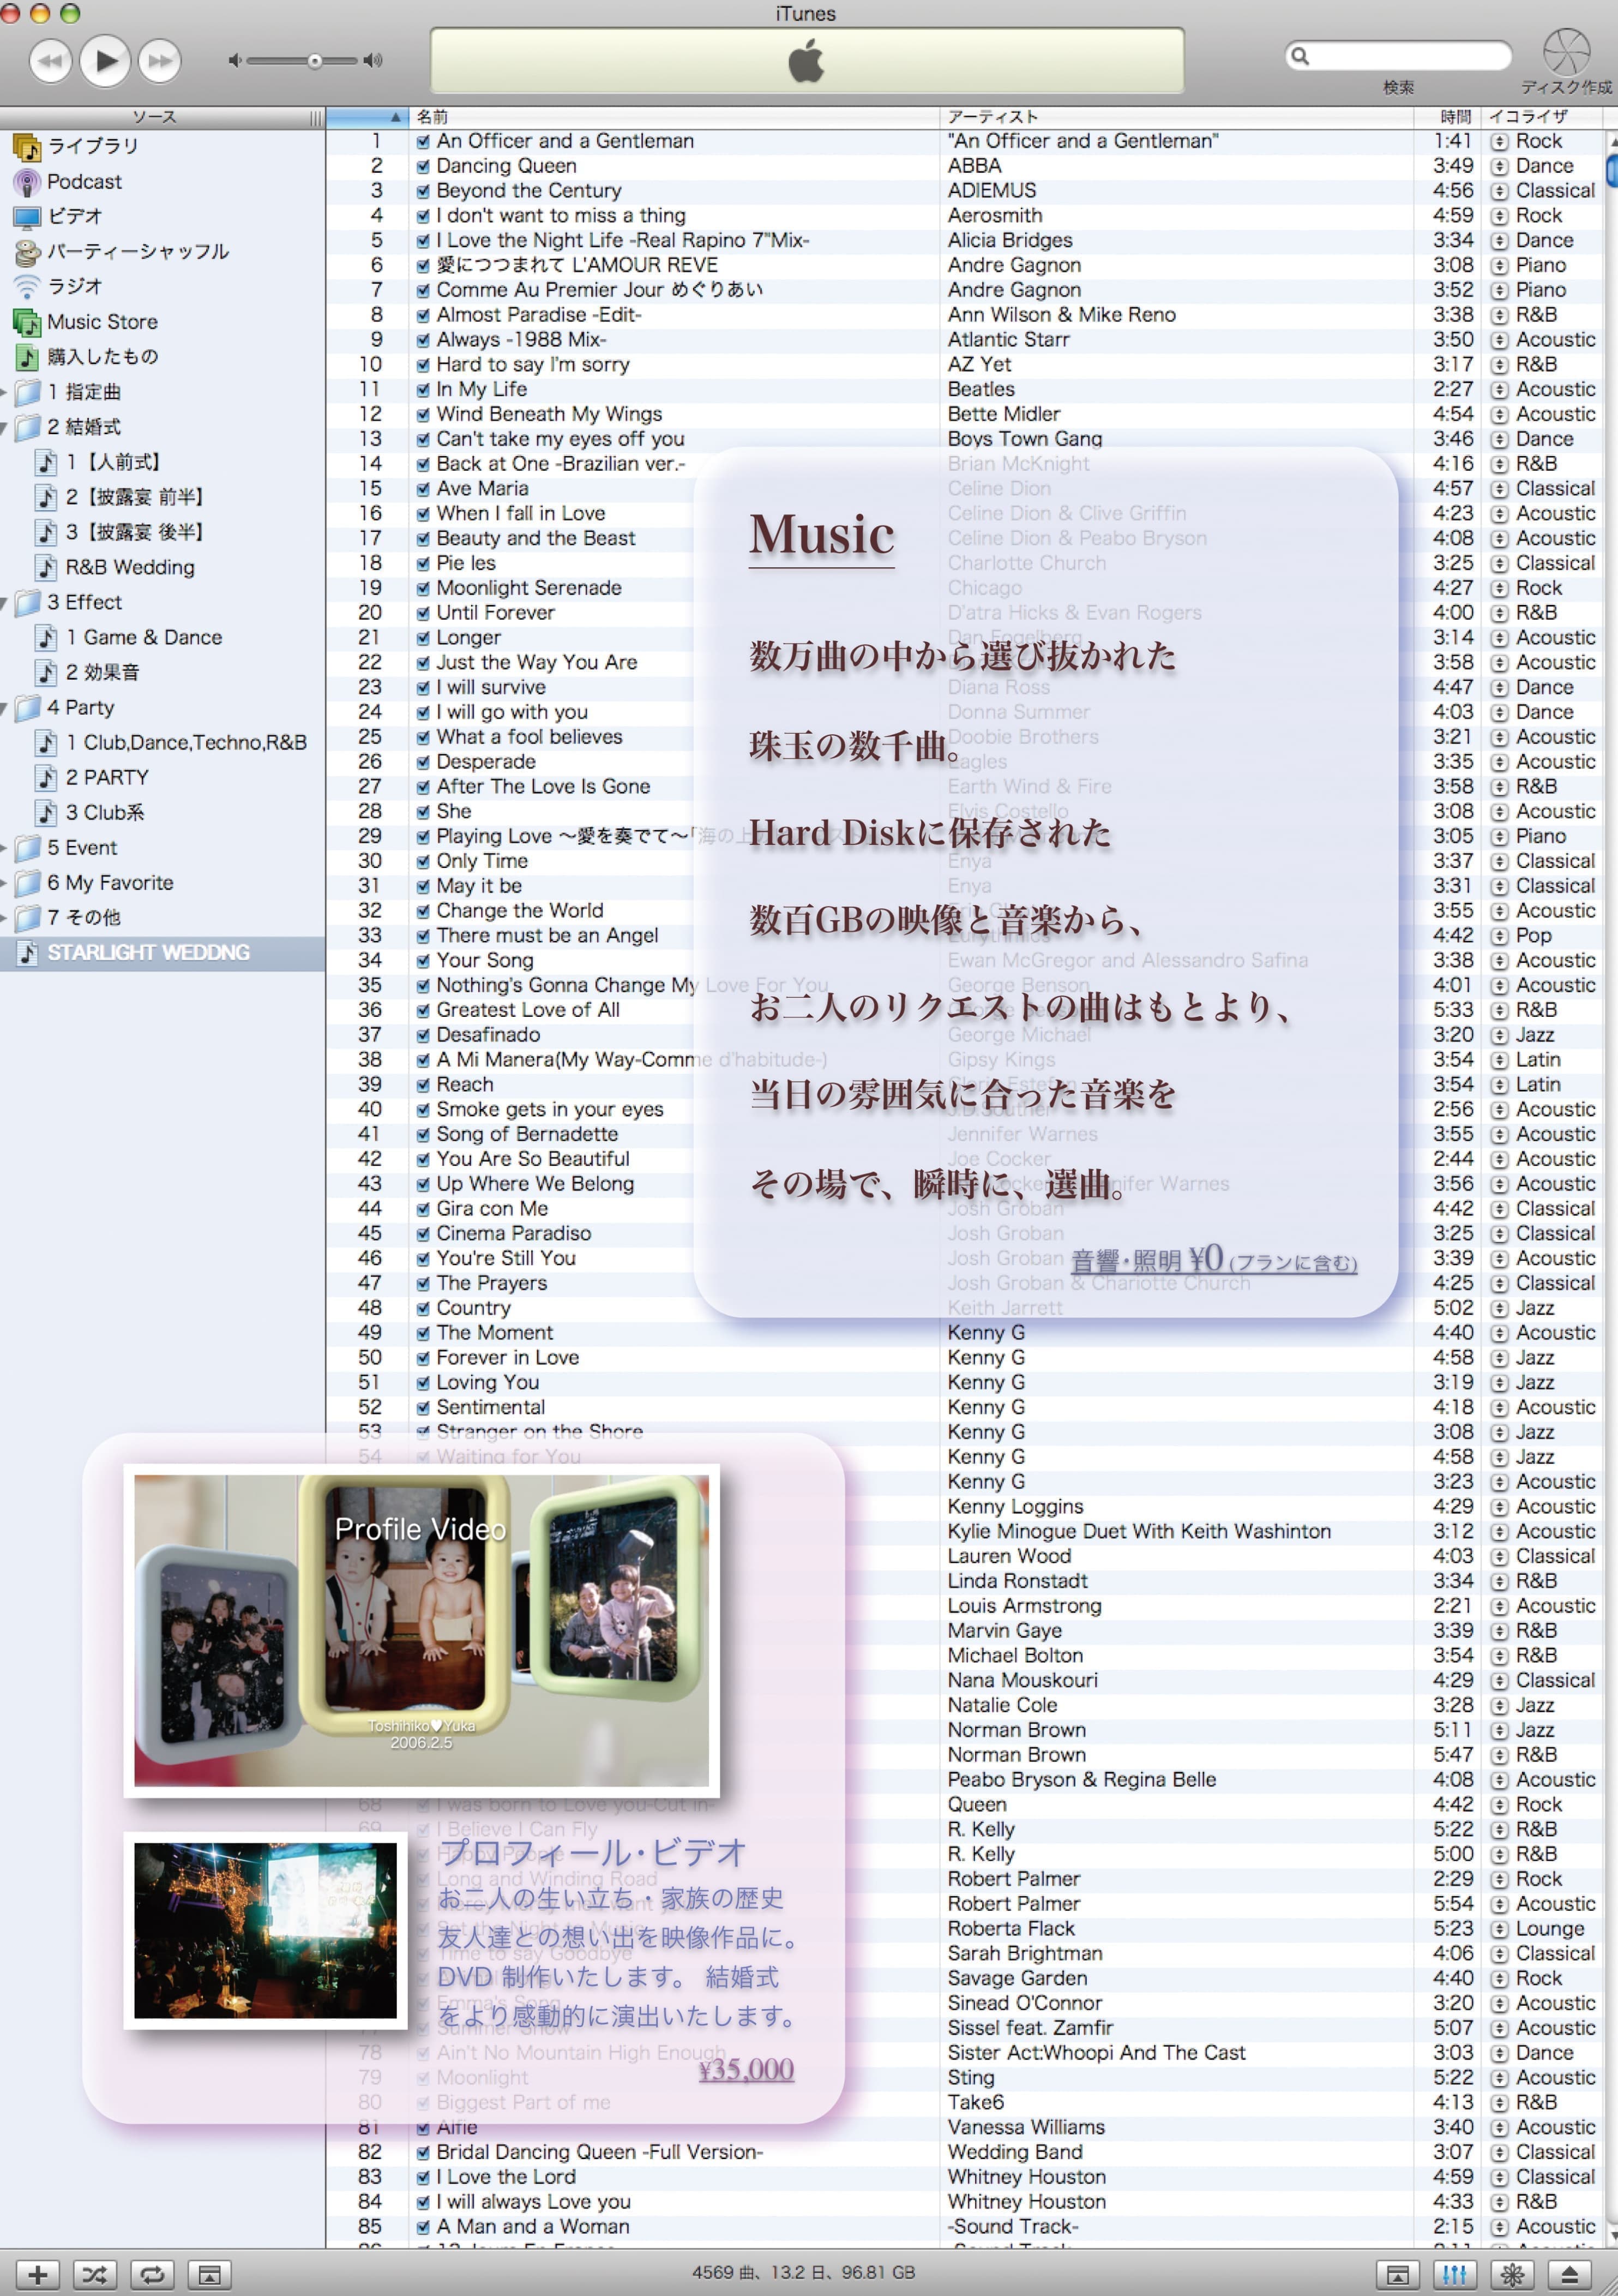Uncheck the Dancing Queen track checkbox
The image size is (1618, 2296).
click(x=423, y=166)
